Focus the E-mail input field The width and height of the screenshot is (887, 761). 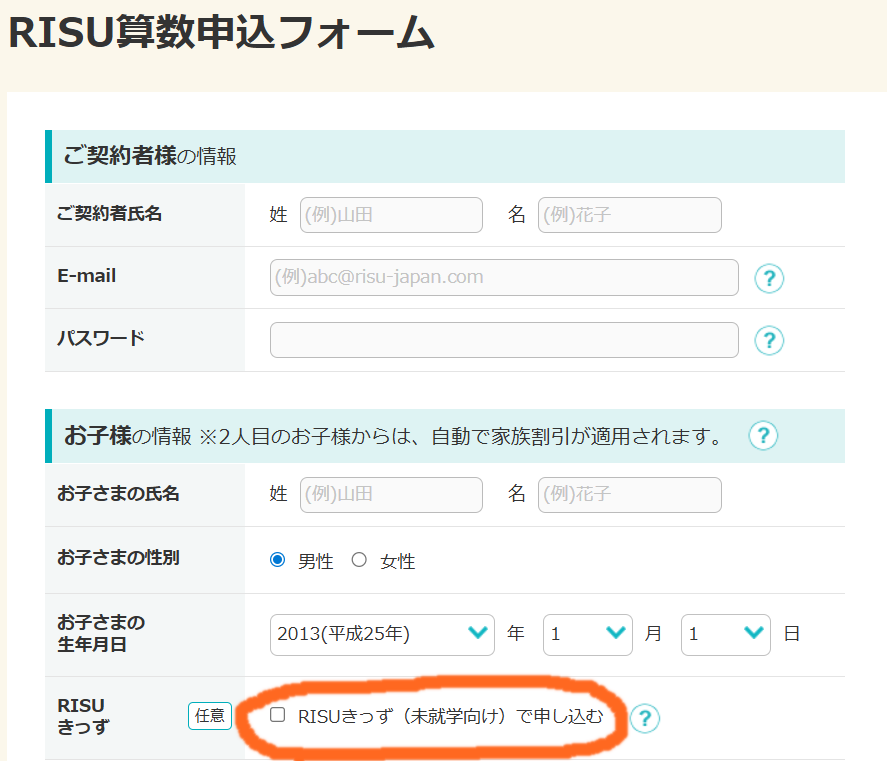click(x=504, y=278)
